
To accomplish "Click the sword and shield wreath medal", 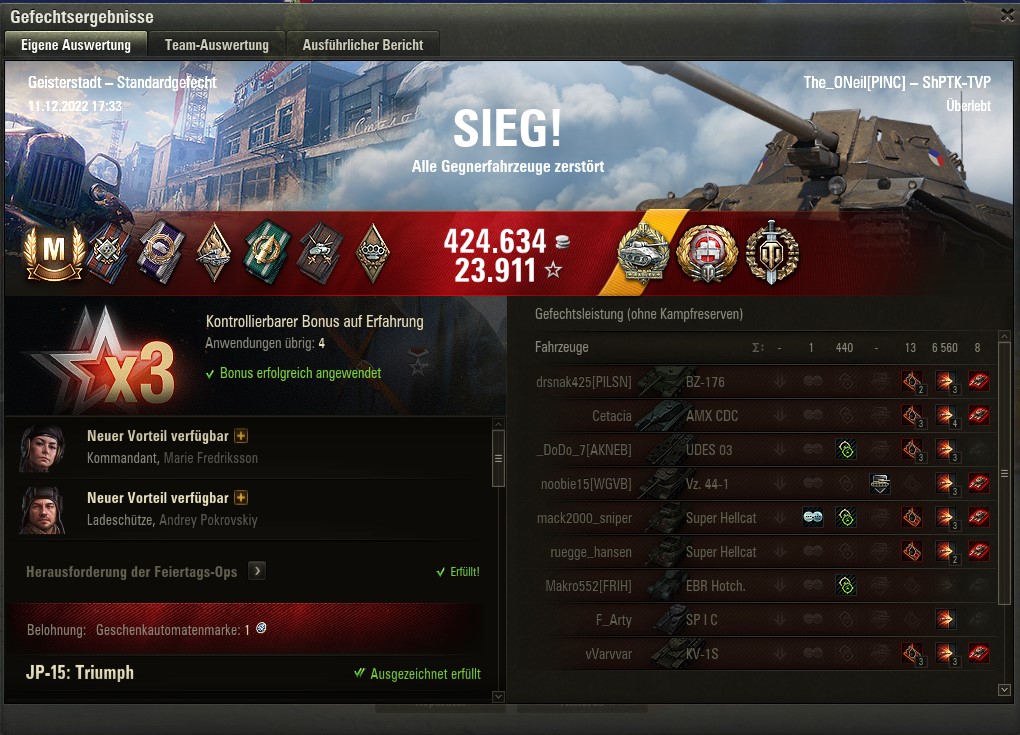I will 772,252.
